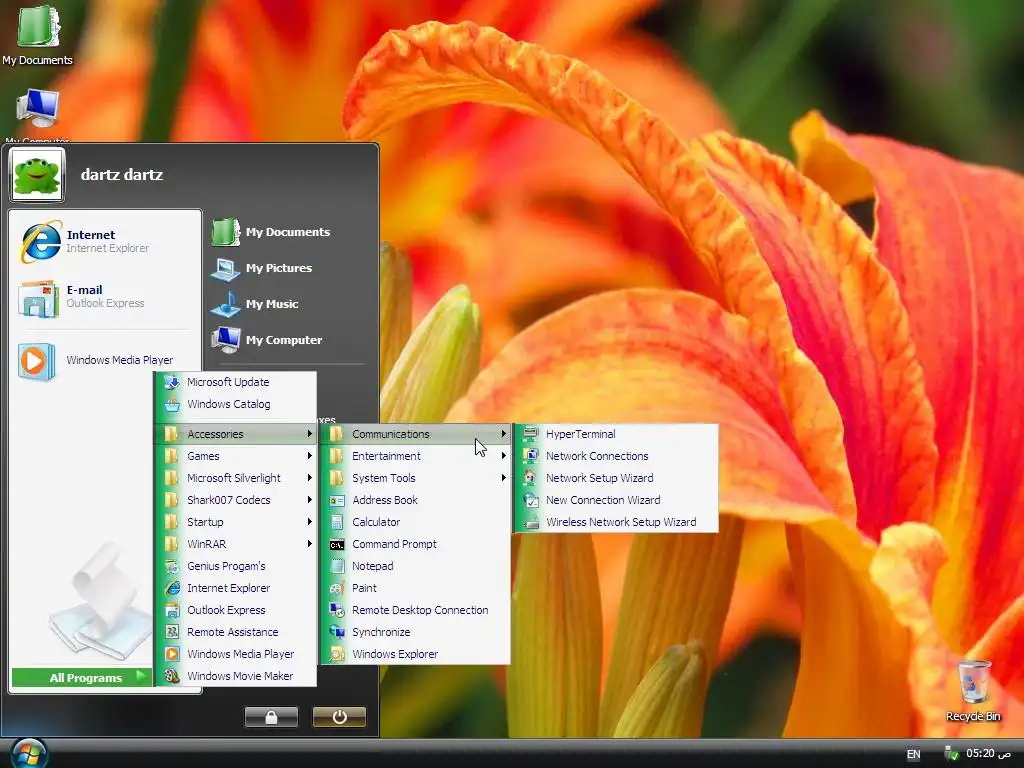Click the Notepad icon
The width and height of the screenshot is (1024, 768).
pyautogui.click(x=337, y=566)
